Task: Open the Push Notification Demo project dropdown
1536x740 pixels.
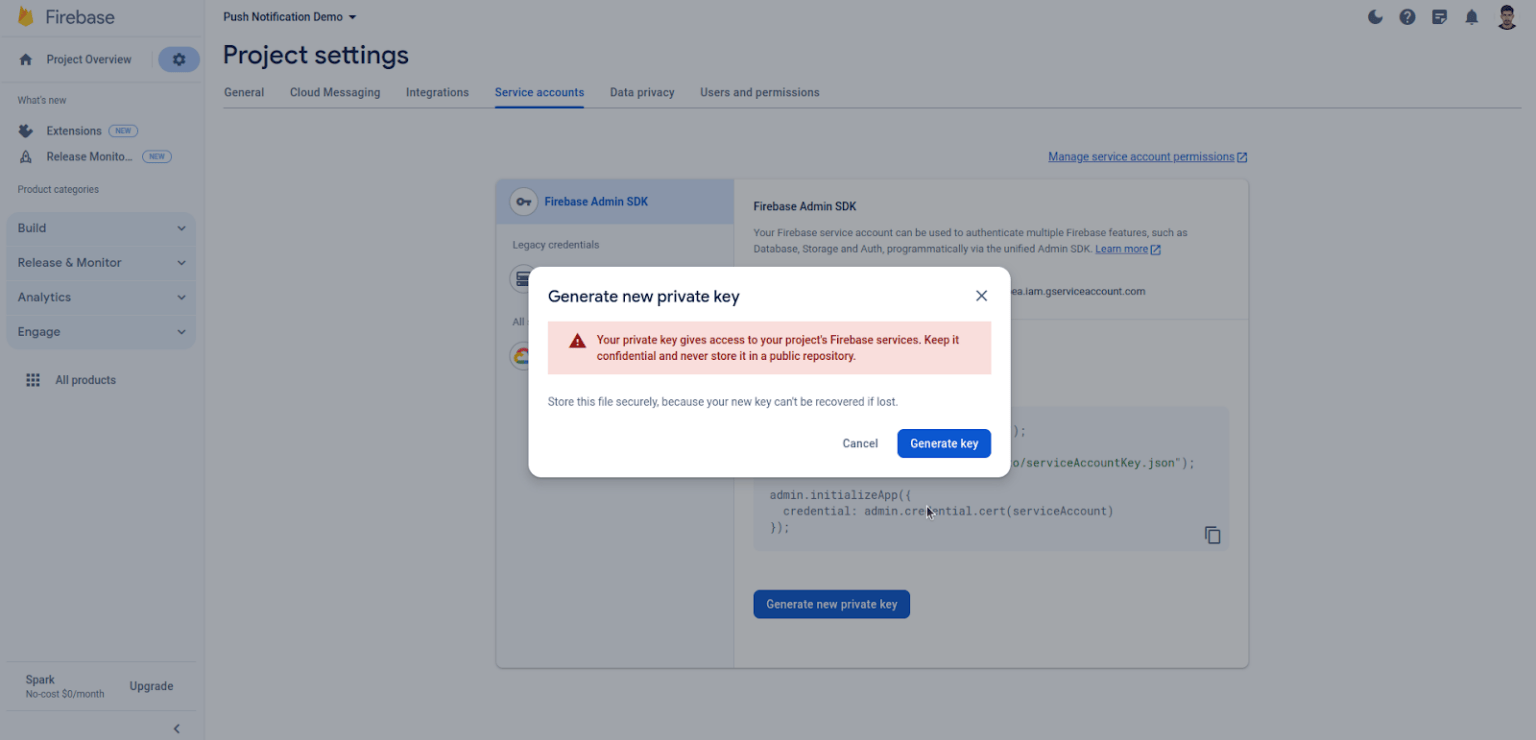Action: pos(290,17)
